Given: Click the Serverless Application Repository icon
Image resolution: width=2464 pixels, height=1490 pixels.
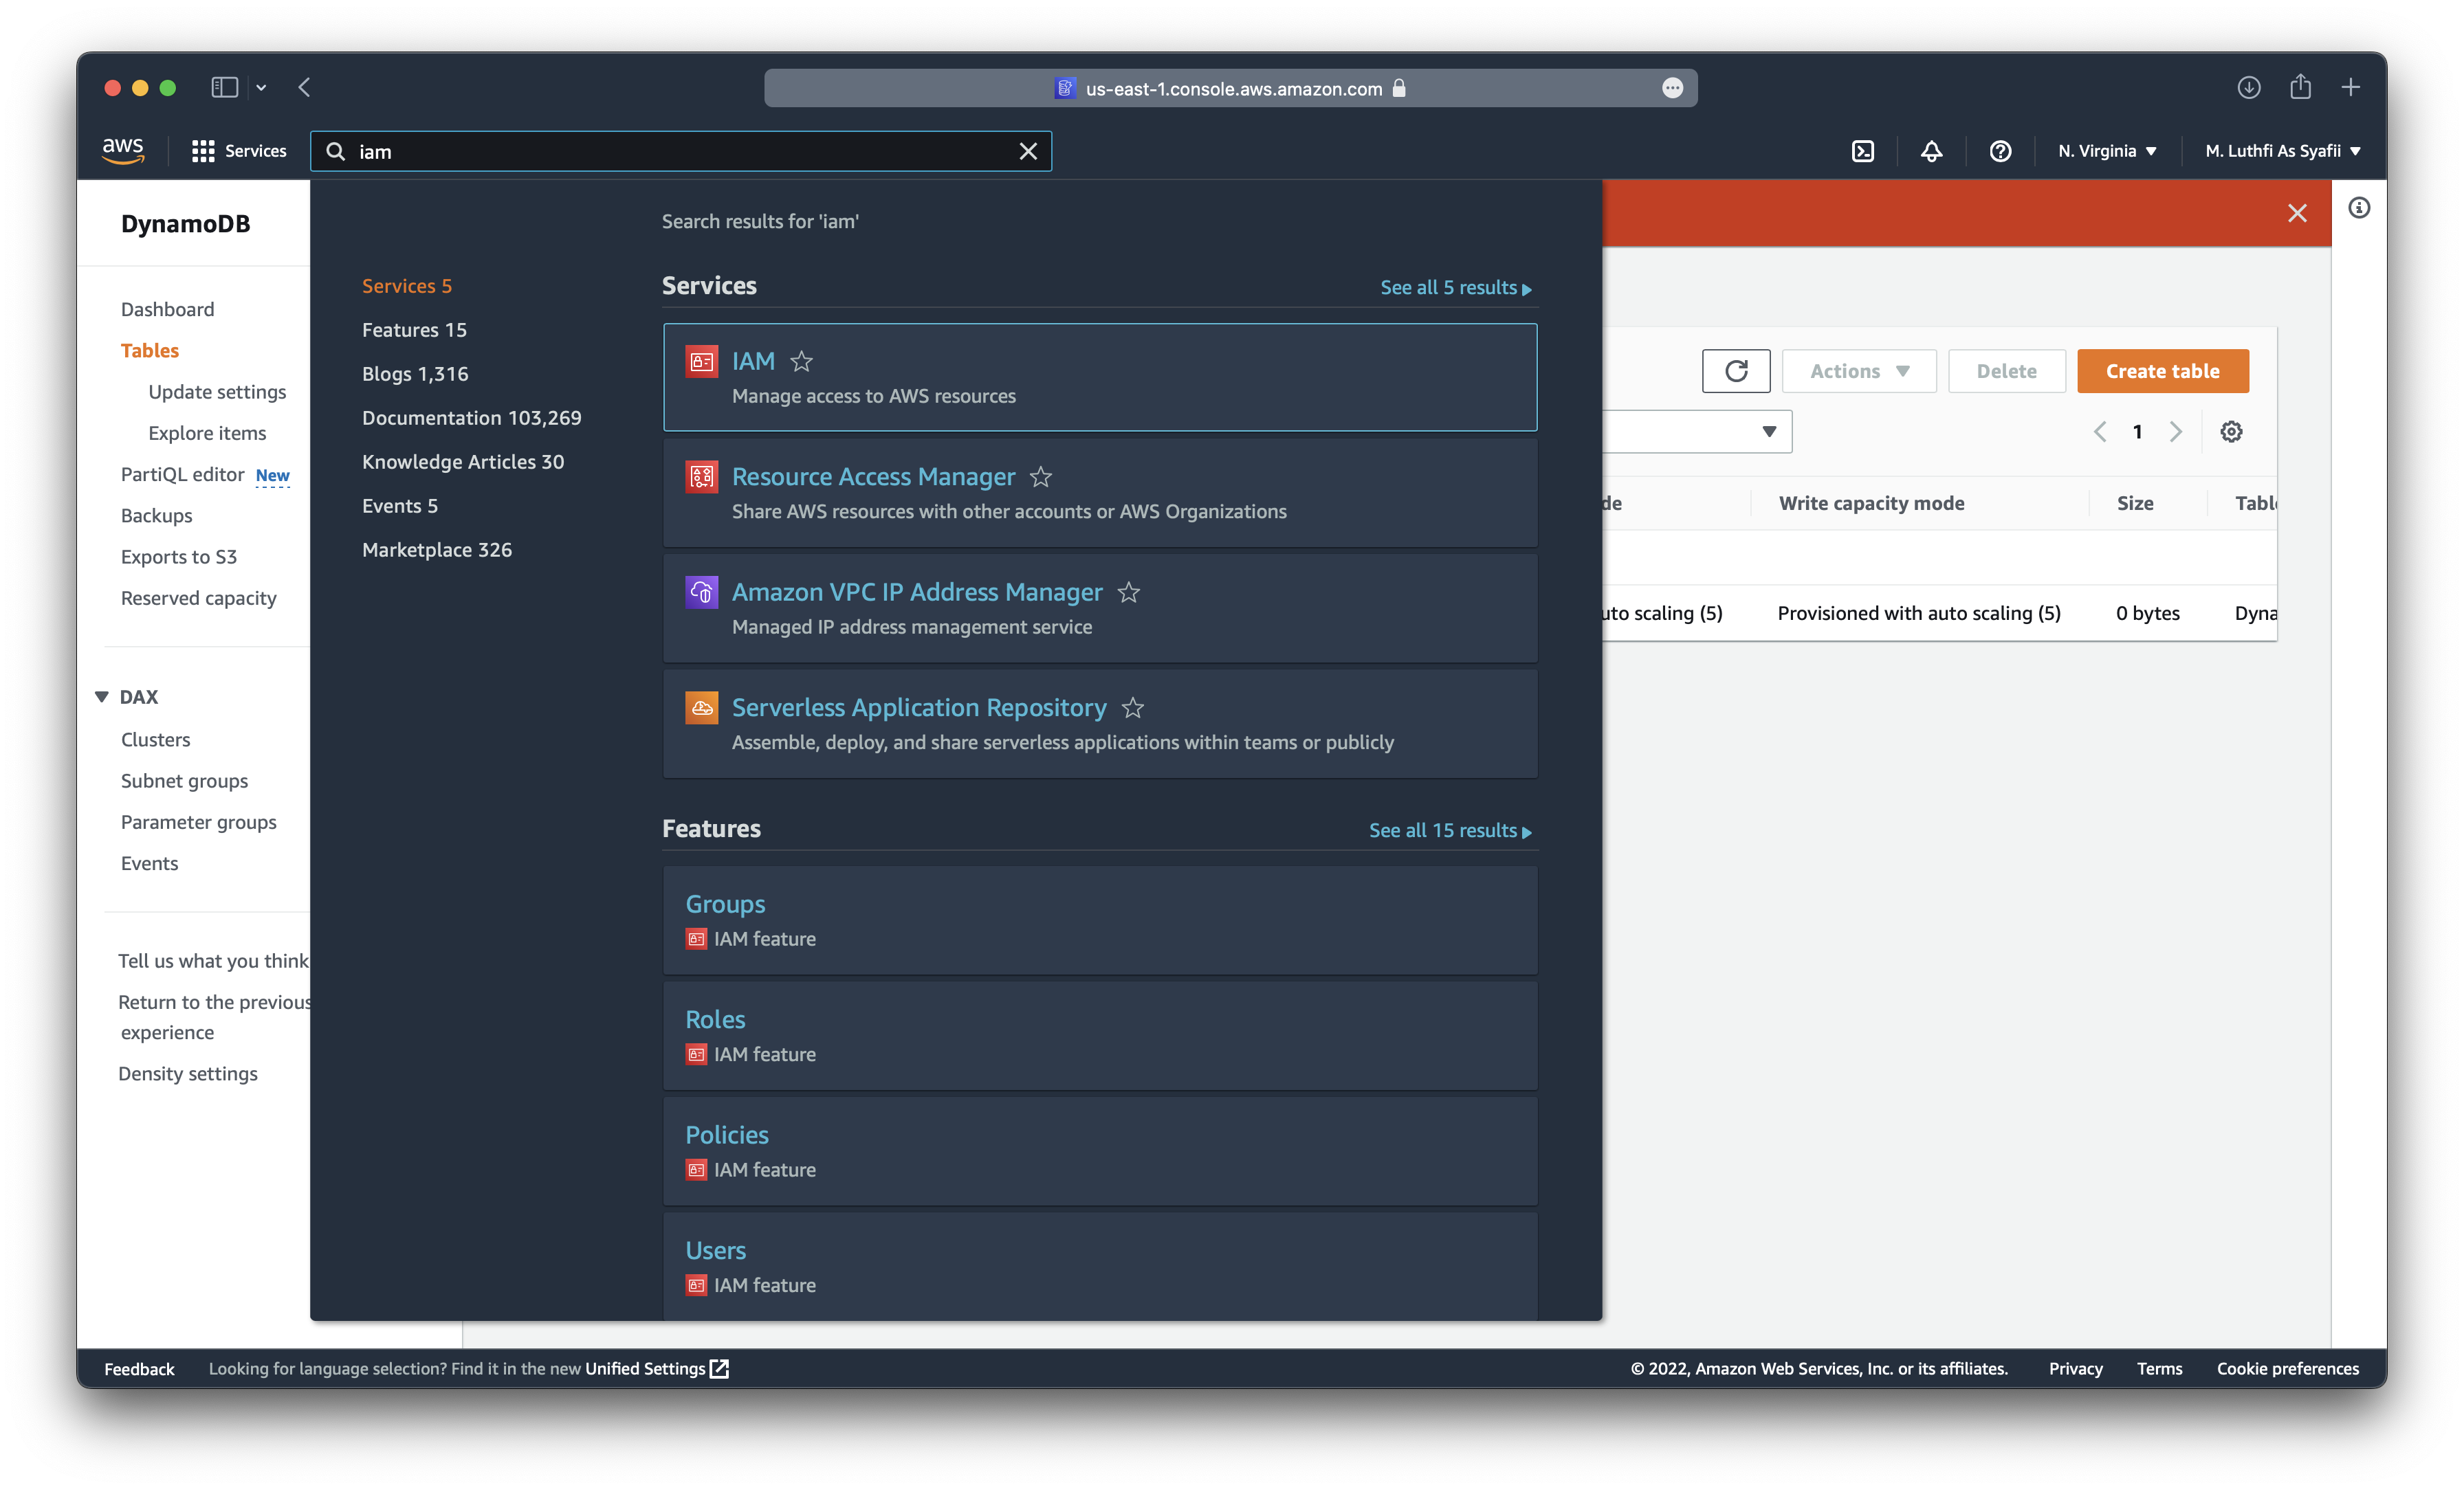Looking at the screenshot, I should tap(701, 708).
